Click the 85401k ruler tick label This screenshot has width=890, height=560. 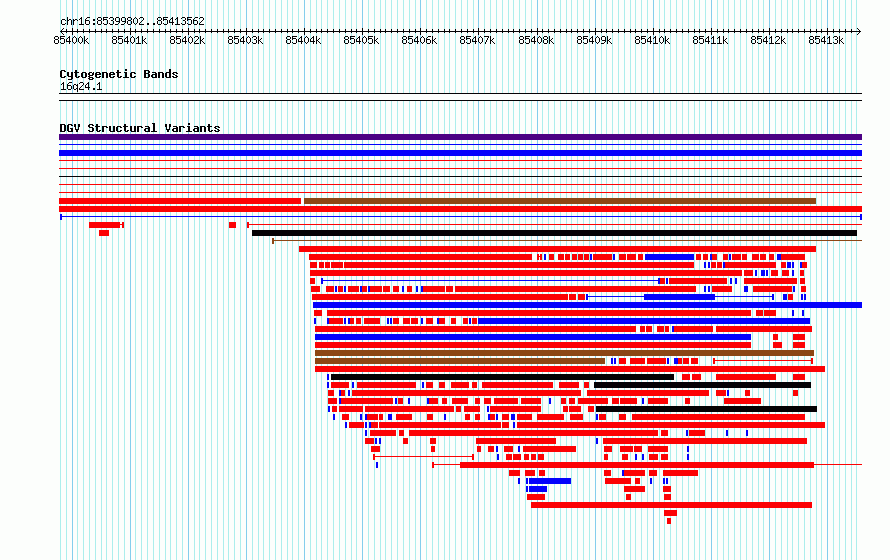tap(129, 40)
